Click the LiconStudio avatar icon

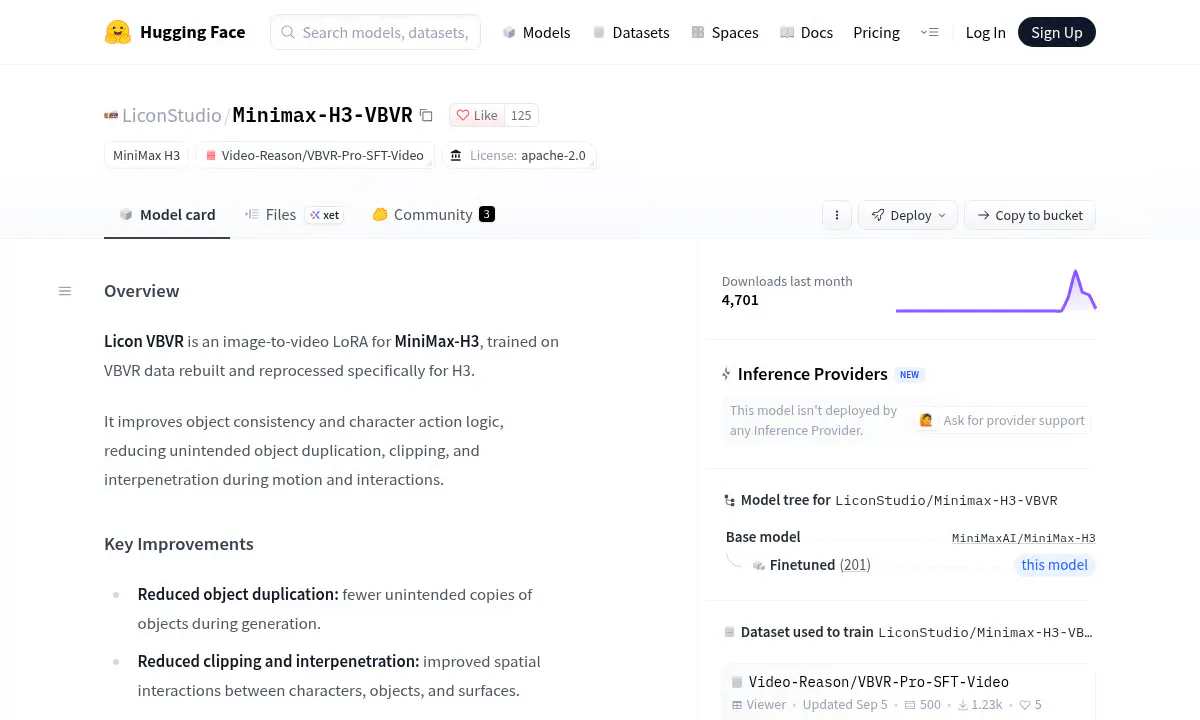[111, 115]
